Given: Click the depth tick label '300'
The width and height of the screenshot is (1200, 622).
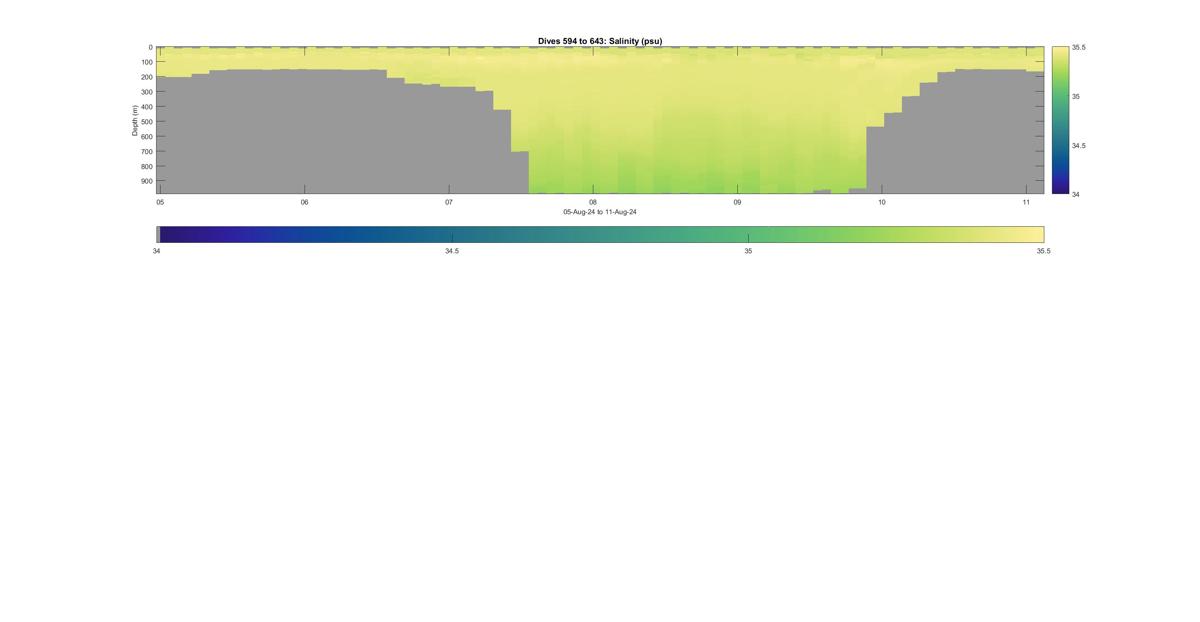Looking at the screenshot, I should (146, 92).
